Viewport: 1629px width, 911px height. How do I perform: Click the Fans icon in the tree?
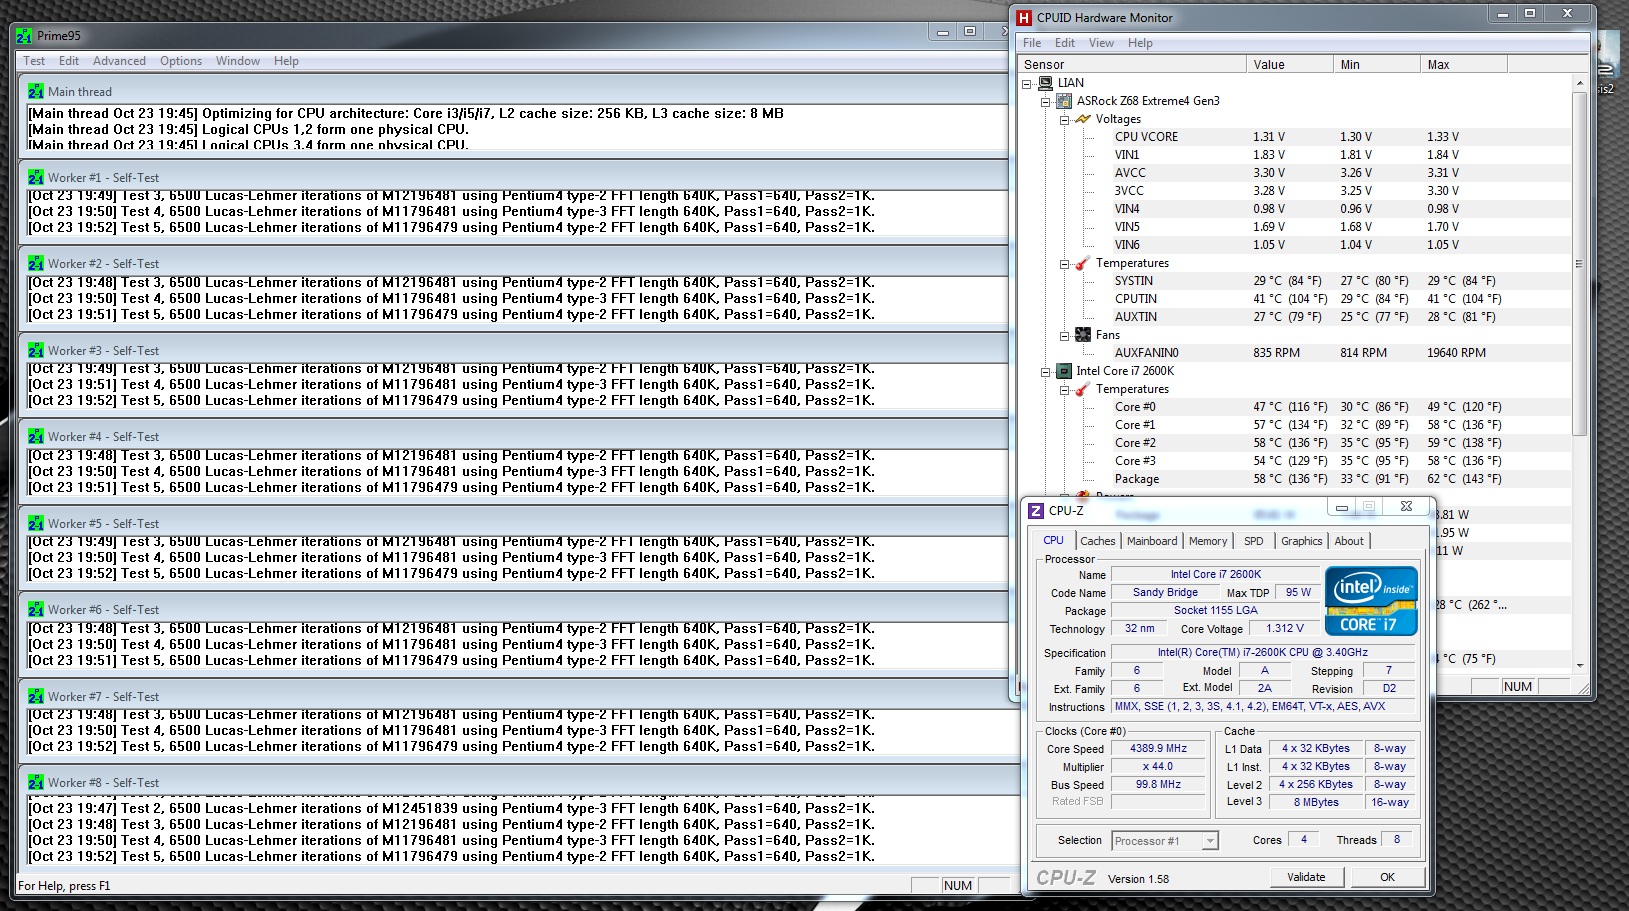coord(1083,335)
